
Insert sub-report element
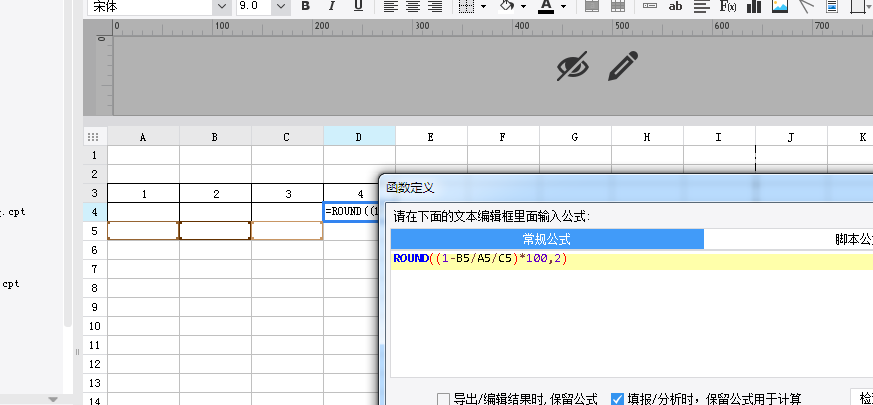(832, 6)
